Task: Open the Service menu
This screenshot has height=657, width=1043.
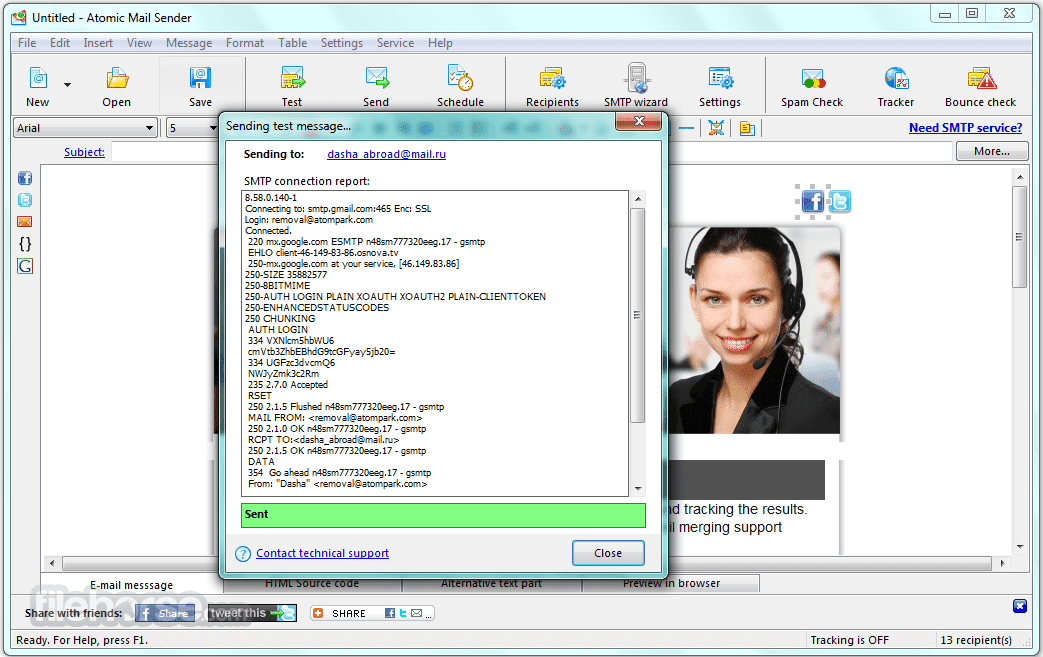Action: coord(395,43)
